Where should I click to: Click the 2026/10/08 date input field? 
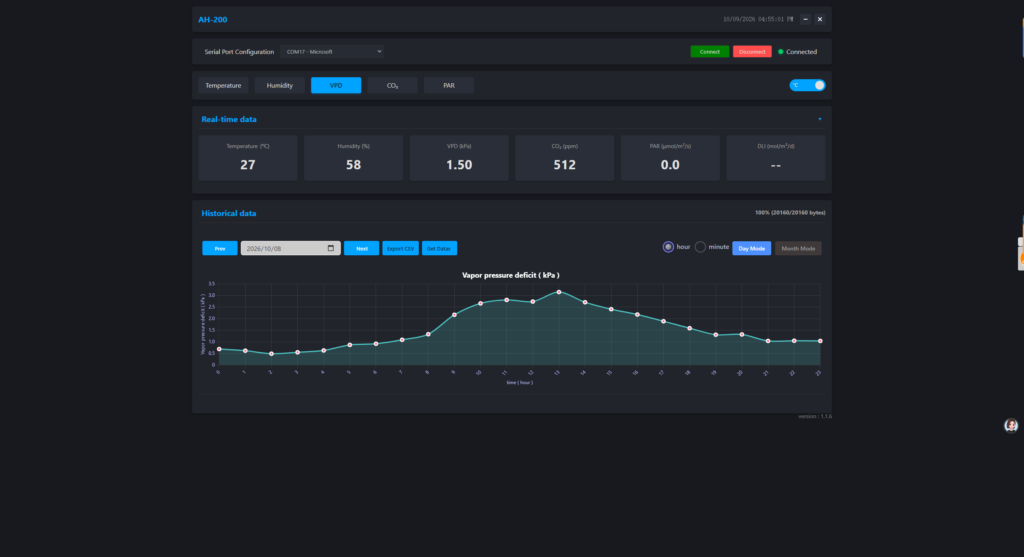pyautogui.click(x=291, y=248)
